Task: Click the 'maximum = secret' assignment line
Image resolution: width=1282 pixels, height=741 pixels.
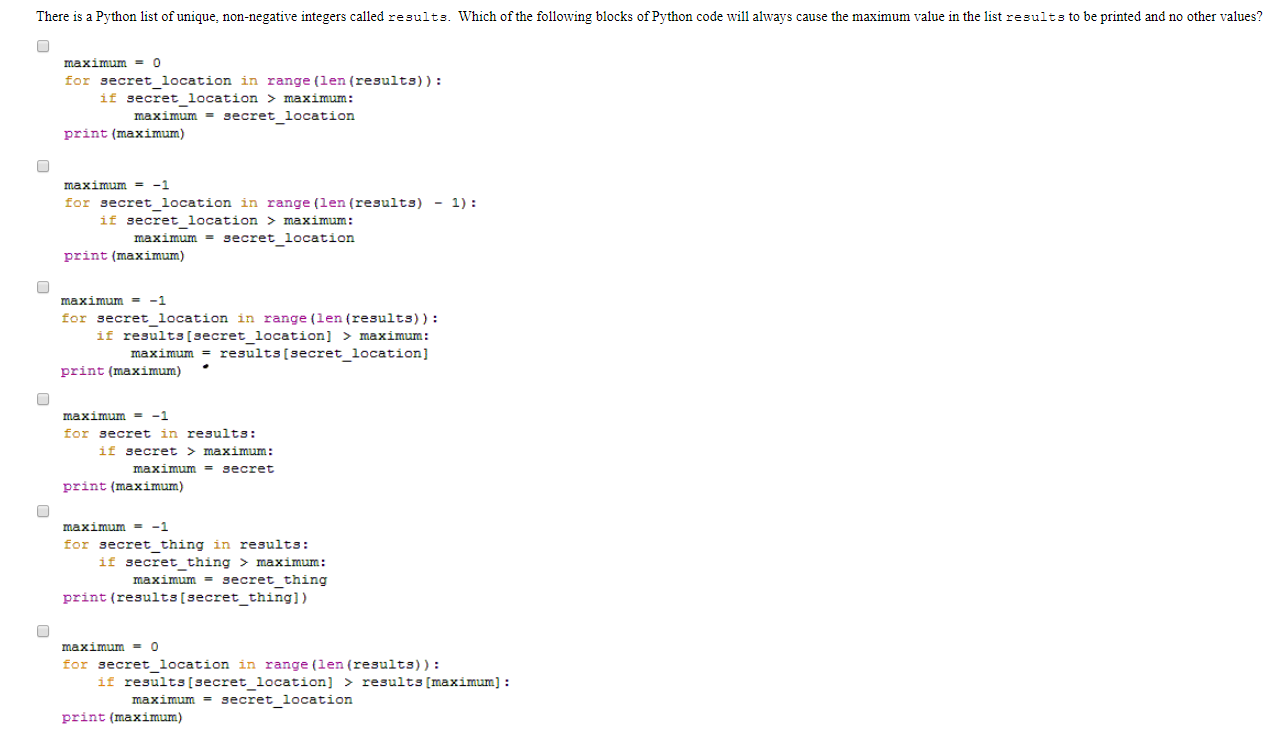Action: pyautogui.click(x=203, y=469)
